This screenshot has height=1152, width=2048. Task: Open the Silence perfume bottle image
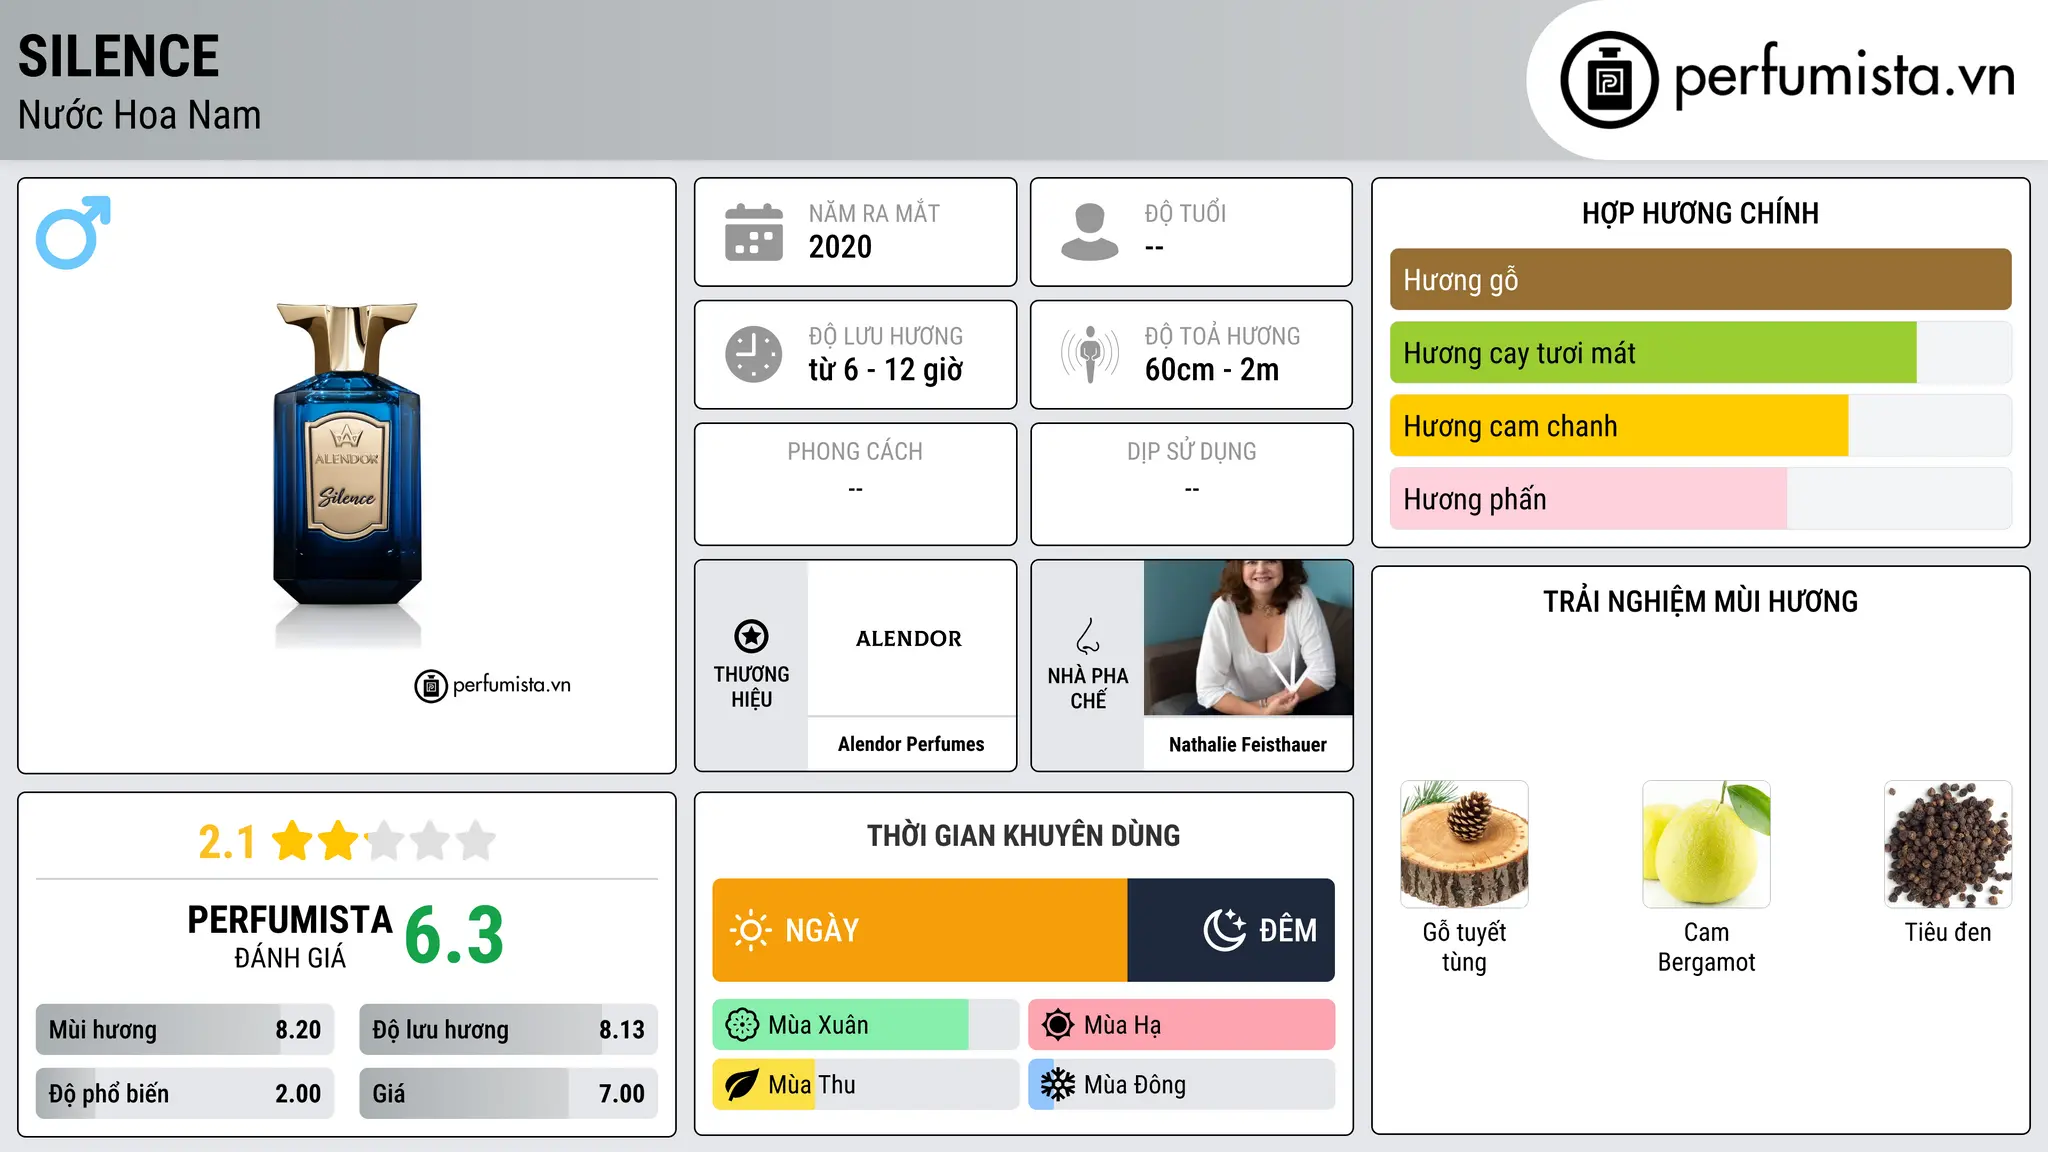point(347,475)
